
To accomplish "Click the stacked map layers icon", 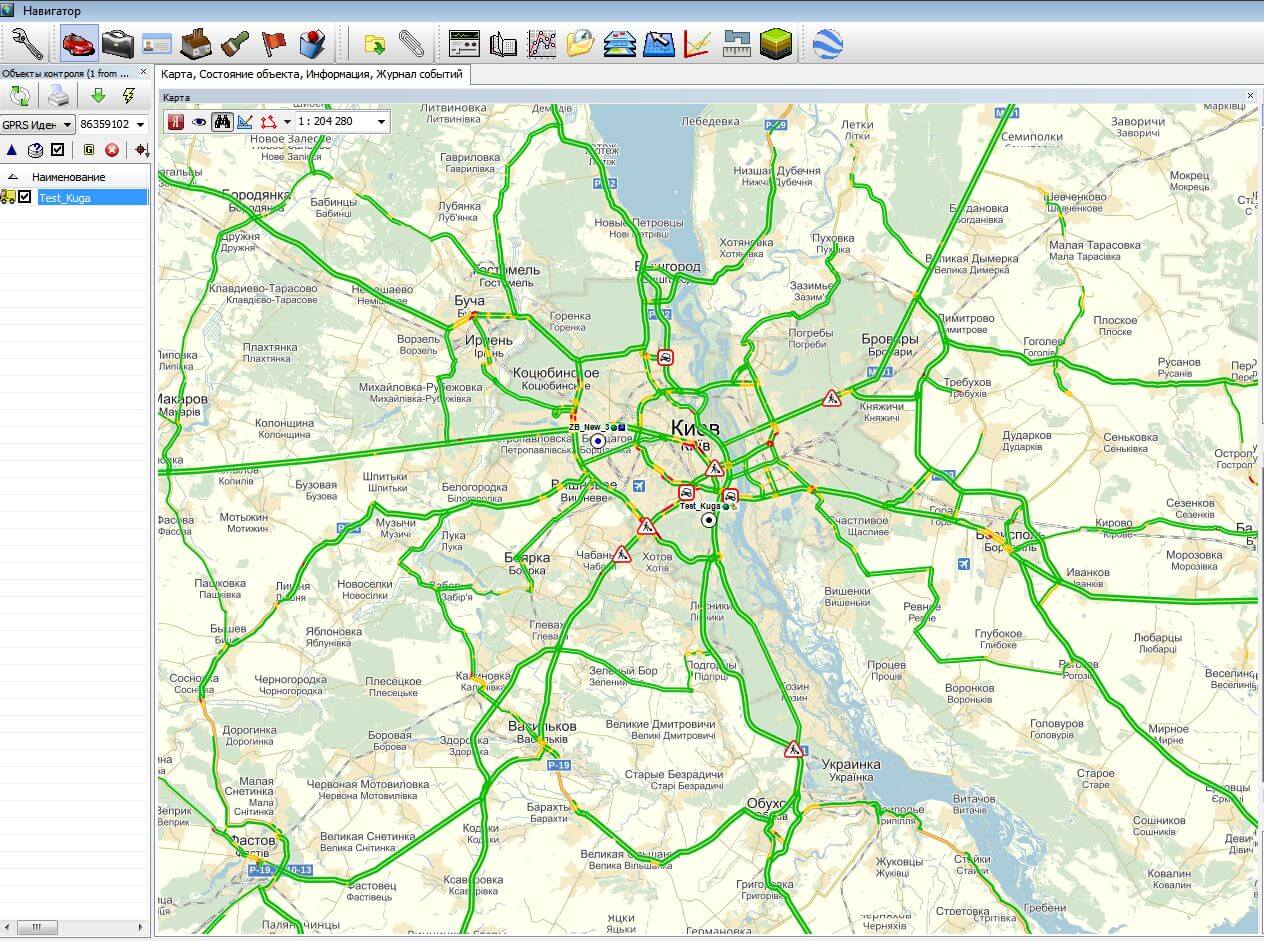I will [620, 44].
